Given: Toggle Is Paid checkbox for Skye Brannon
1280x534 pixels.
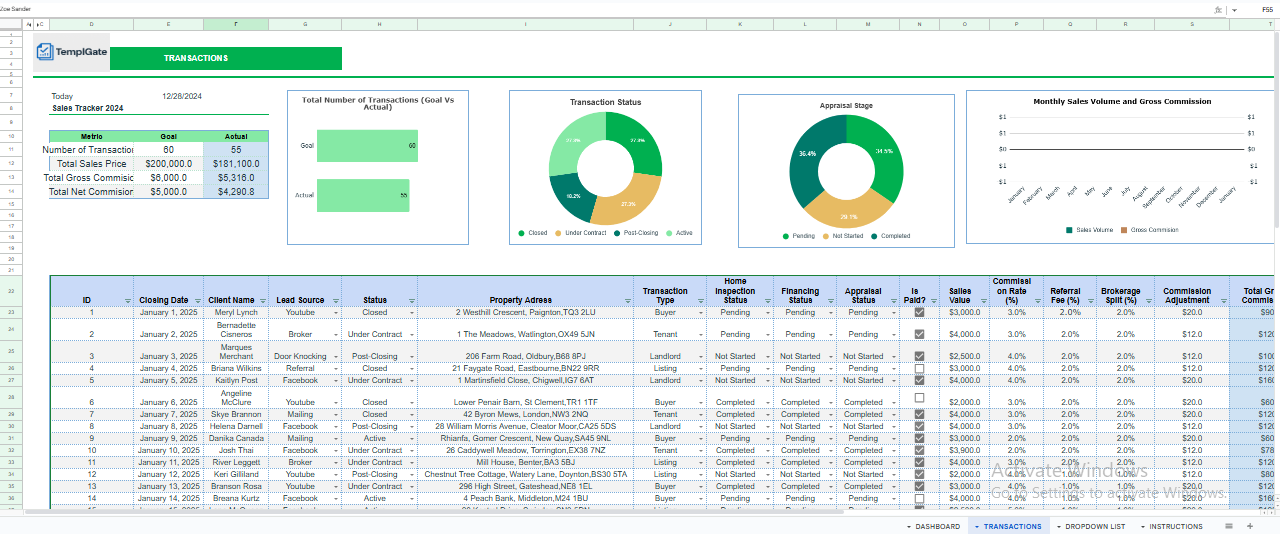Looking at the screenshot, I should click(919, 414).
